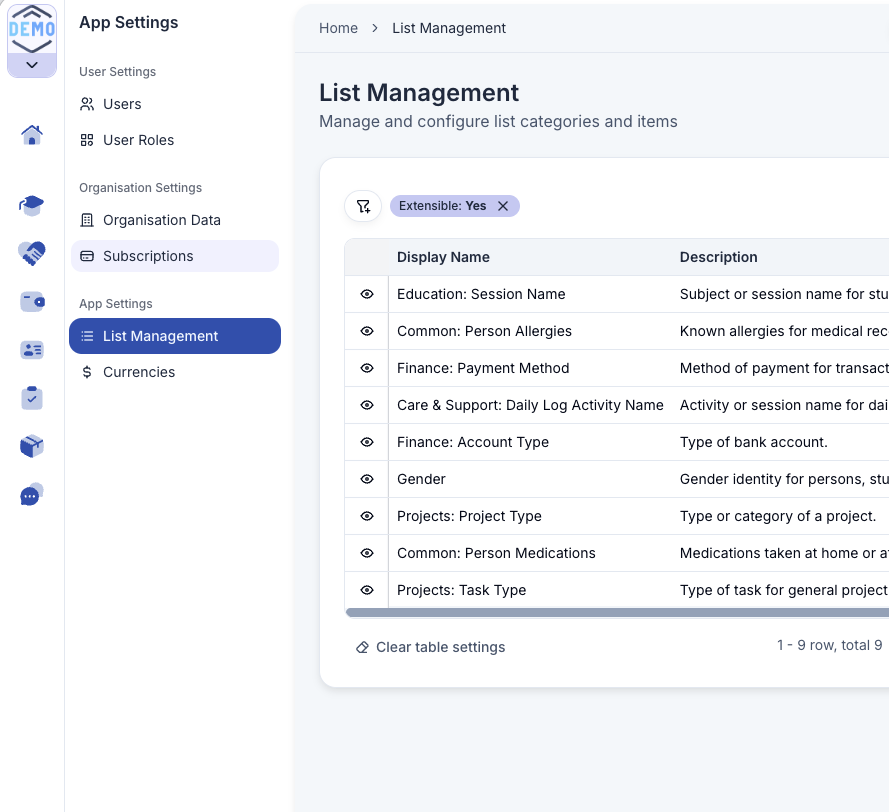The width and height of the screenshot is (889, 812).
Task: View the Education: Session Name row eye
Action: (367, 294)
